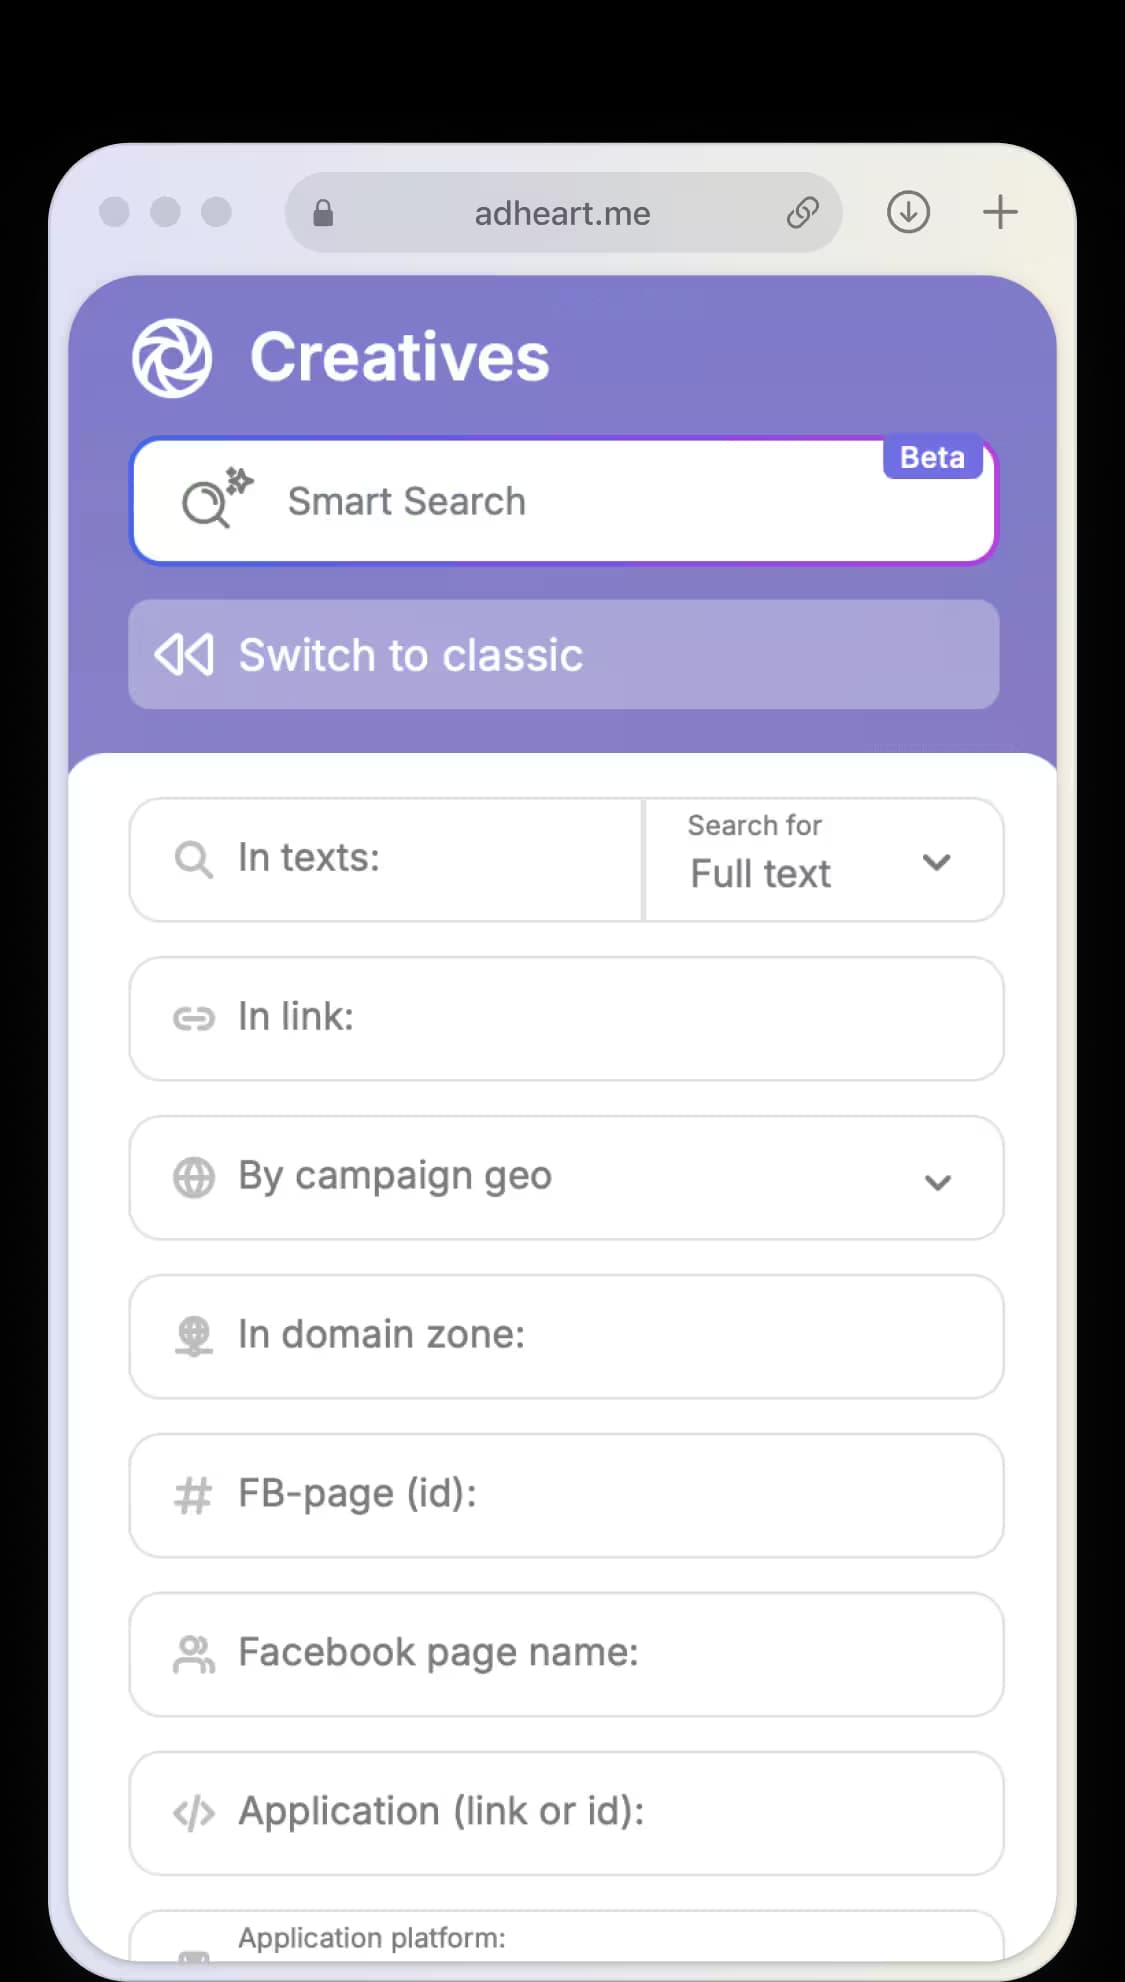This screenshot has width=1125, height=1982.
Task: Click the Creatives shutter logo icon
Action: (172, 357)
